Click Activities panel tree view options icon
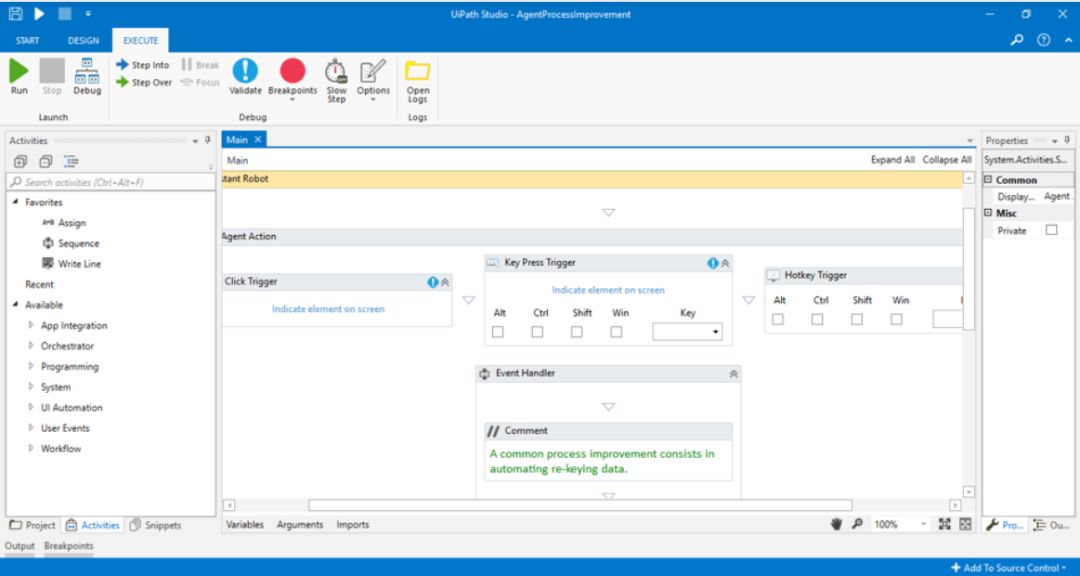The width and height of the screenshot is (1080, 576). [71, 162]
